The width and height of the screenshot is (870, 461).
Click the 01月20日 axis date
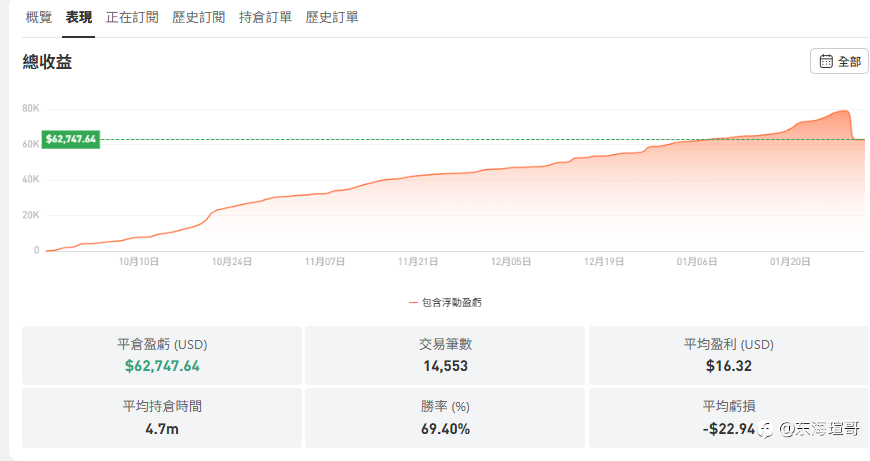point(790,261)
